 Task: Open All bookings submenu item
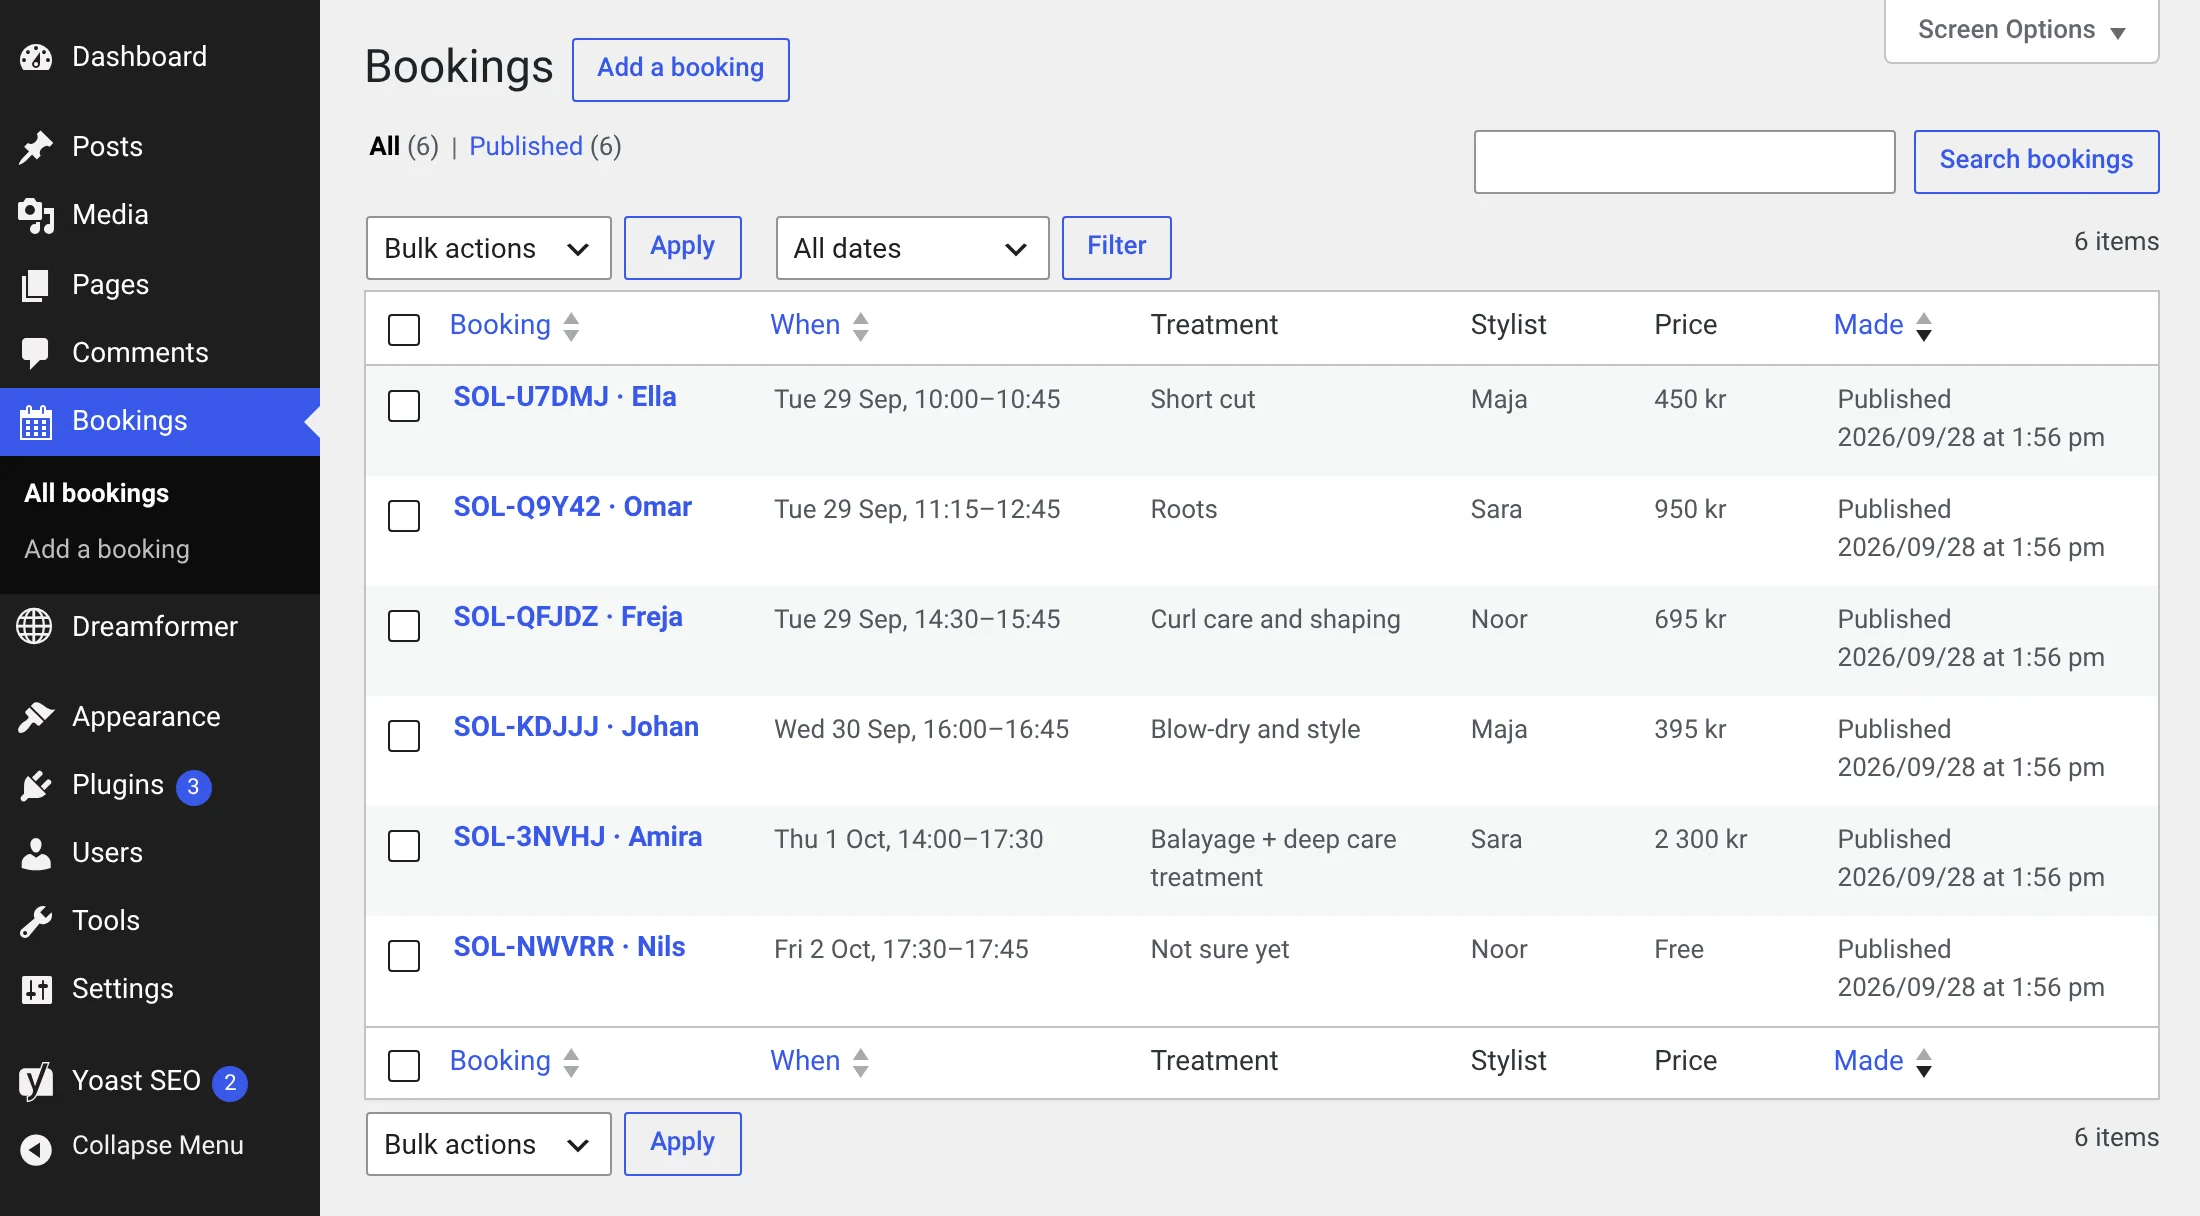pyautogui.click(x=97, y=493)
